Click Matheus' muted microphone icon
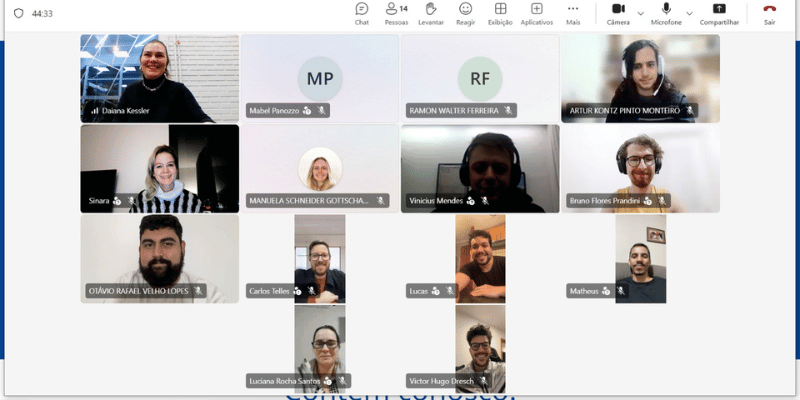This screenshot has height=400, width=800. (x=620, y=291)
